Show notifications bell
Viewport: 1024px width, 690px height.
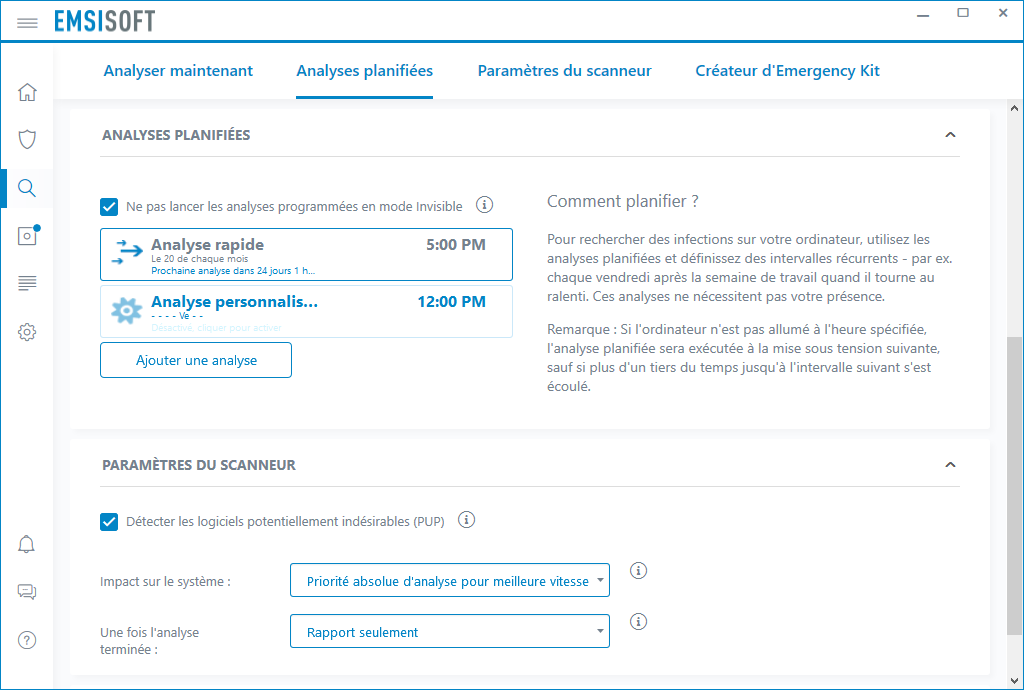click(x=26, y=544)
